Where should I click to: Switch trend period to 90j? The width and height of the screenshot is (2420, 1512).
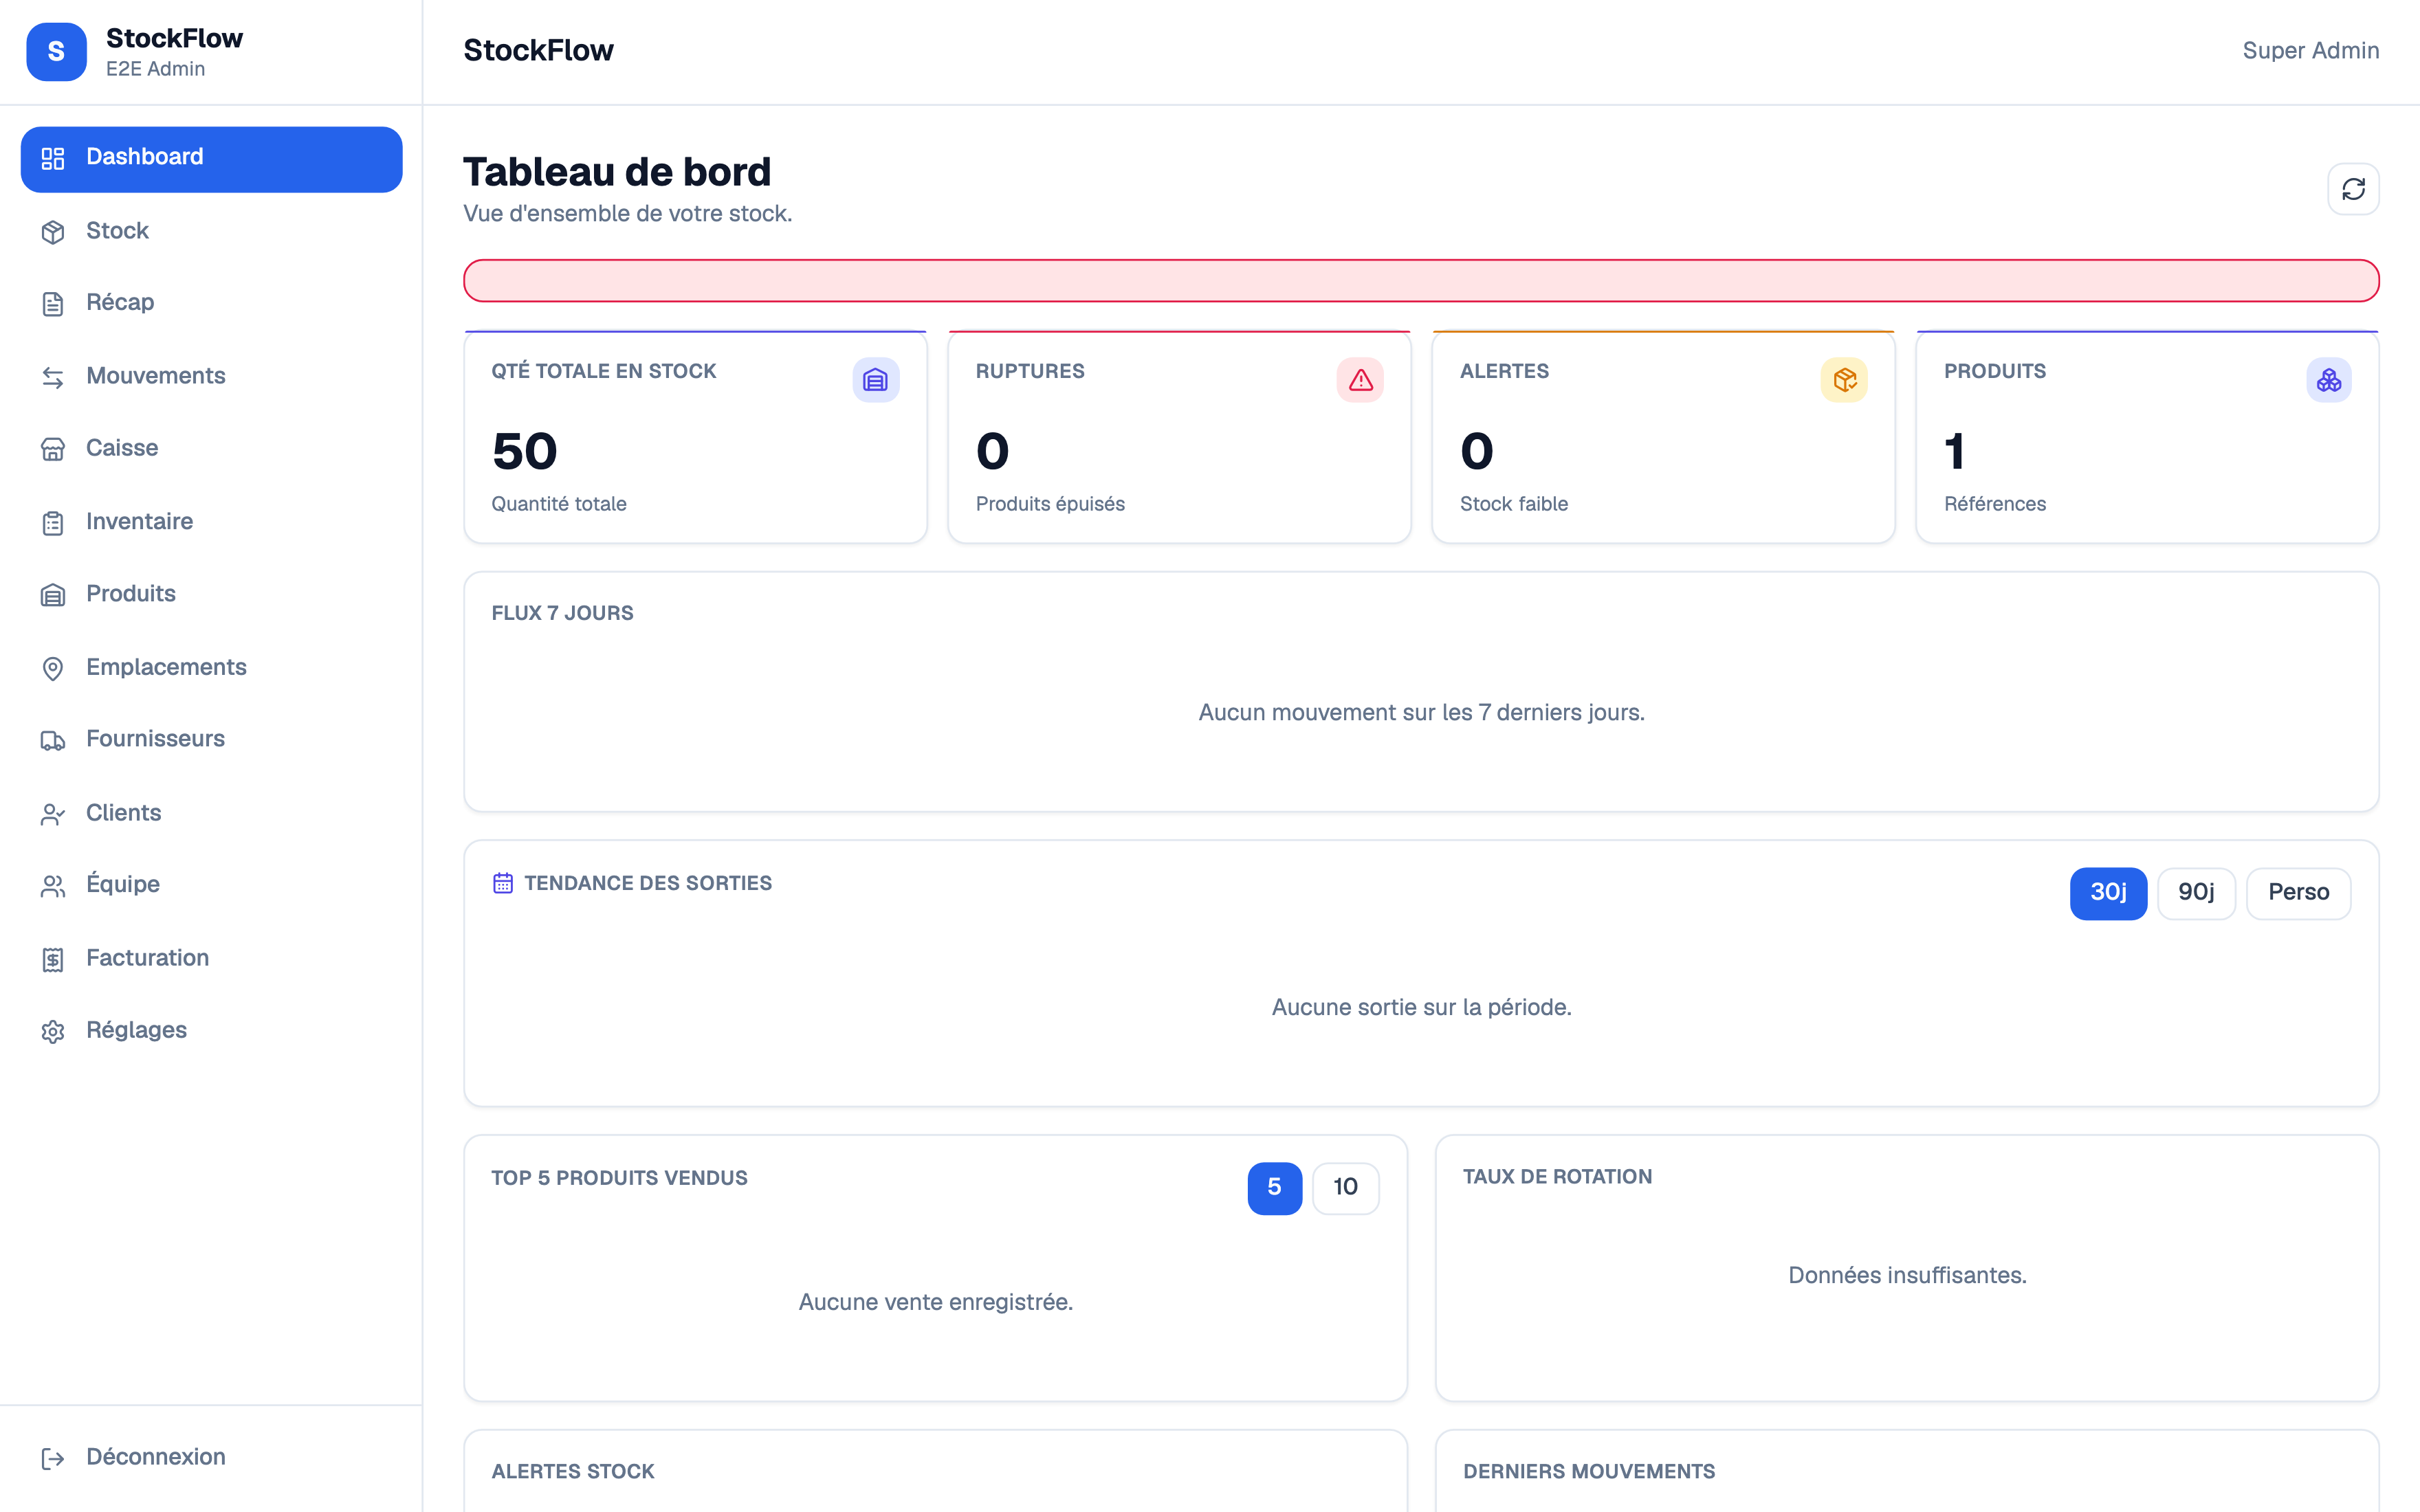point(2196,893)
